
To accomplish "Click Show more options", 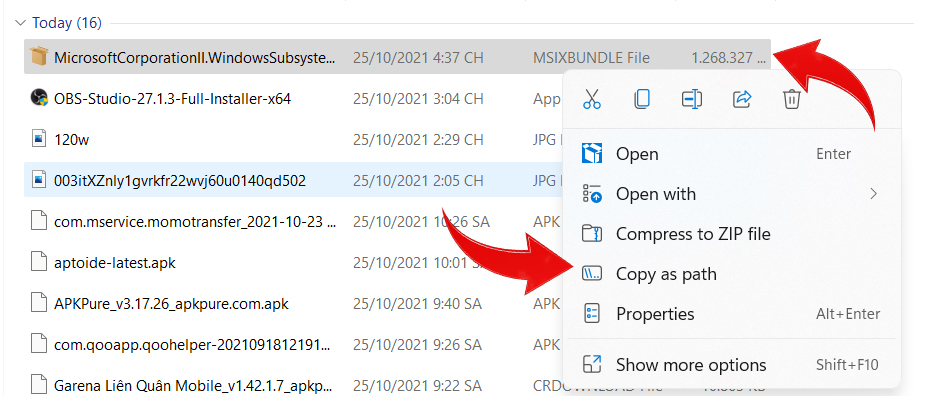I will (732, 365).
